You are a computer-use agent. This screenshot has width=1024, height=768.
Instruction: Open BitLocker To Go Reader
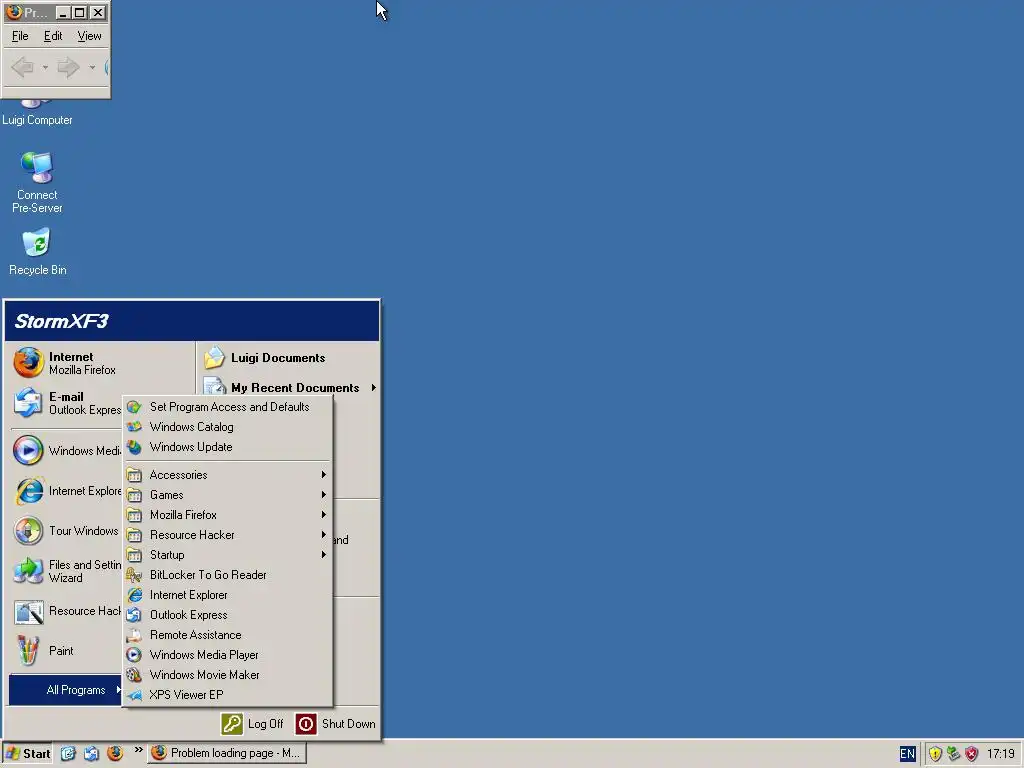227,575
